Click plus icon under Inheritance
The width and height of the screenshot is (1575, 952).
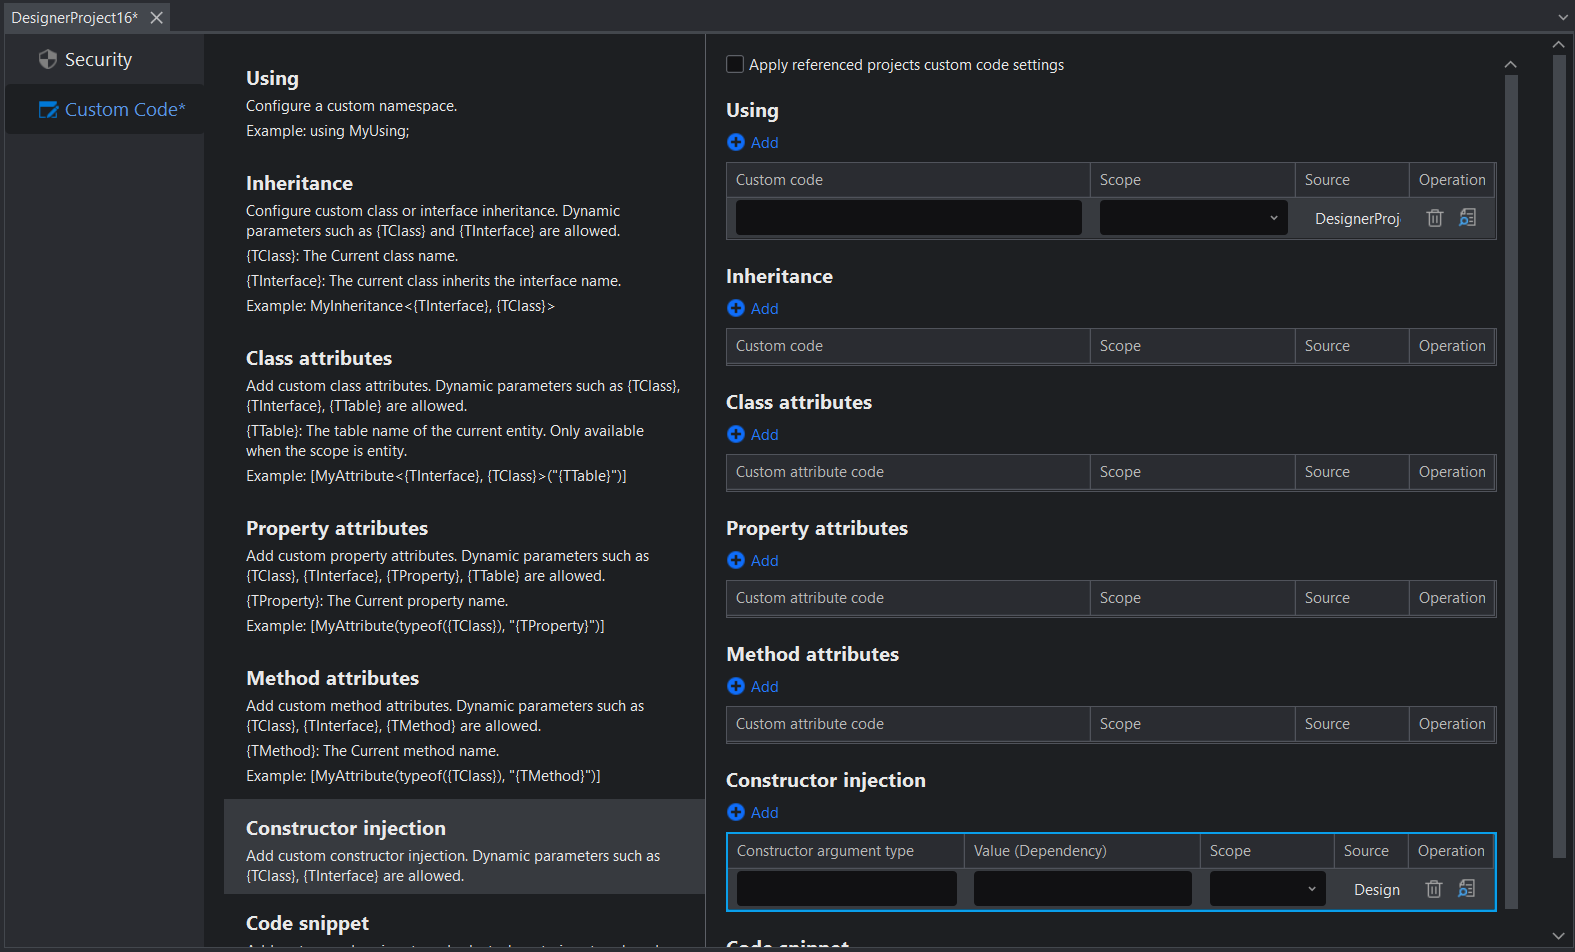(736, 308)
